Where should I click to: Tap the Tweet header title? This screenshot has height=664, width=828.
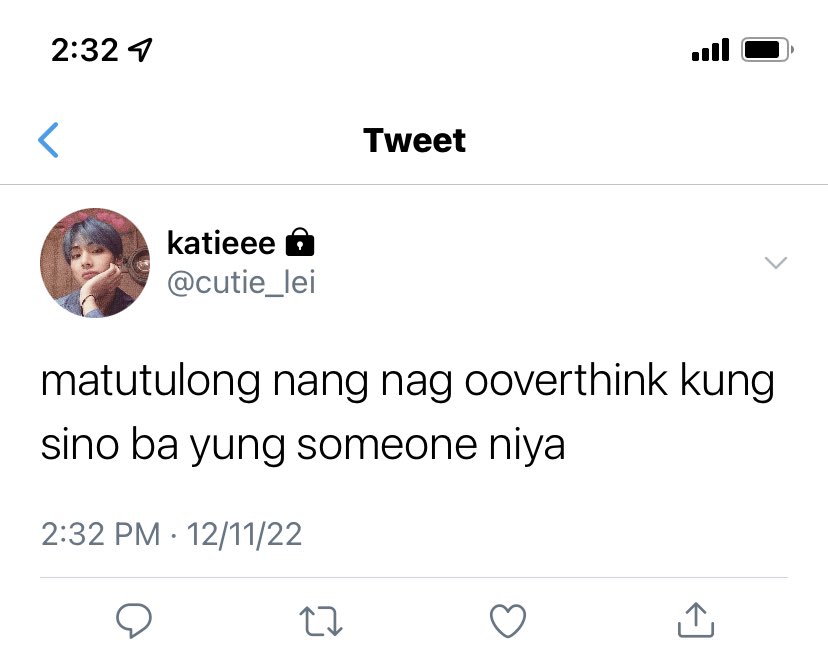click(x=415, y=141)
